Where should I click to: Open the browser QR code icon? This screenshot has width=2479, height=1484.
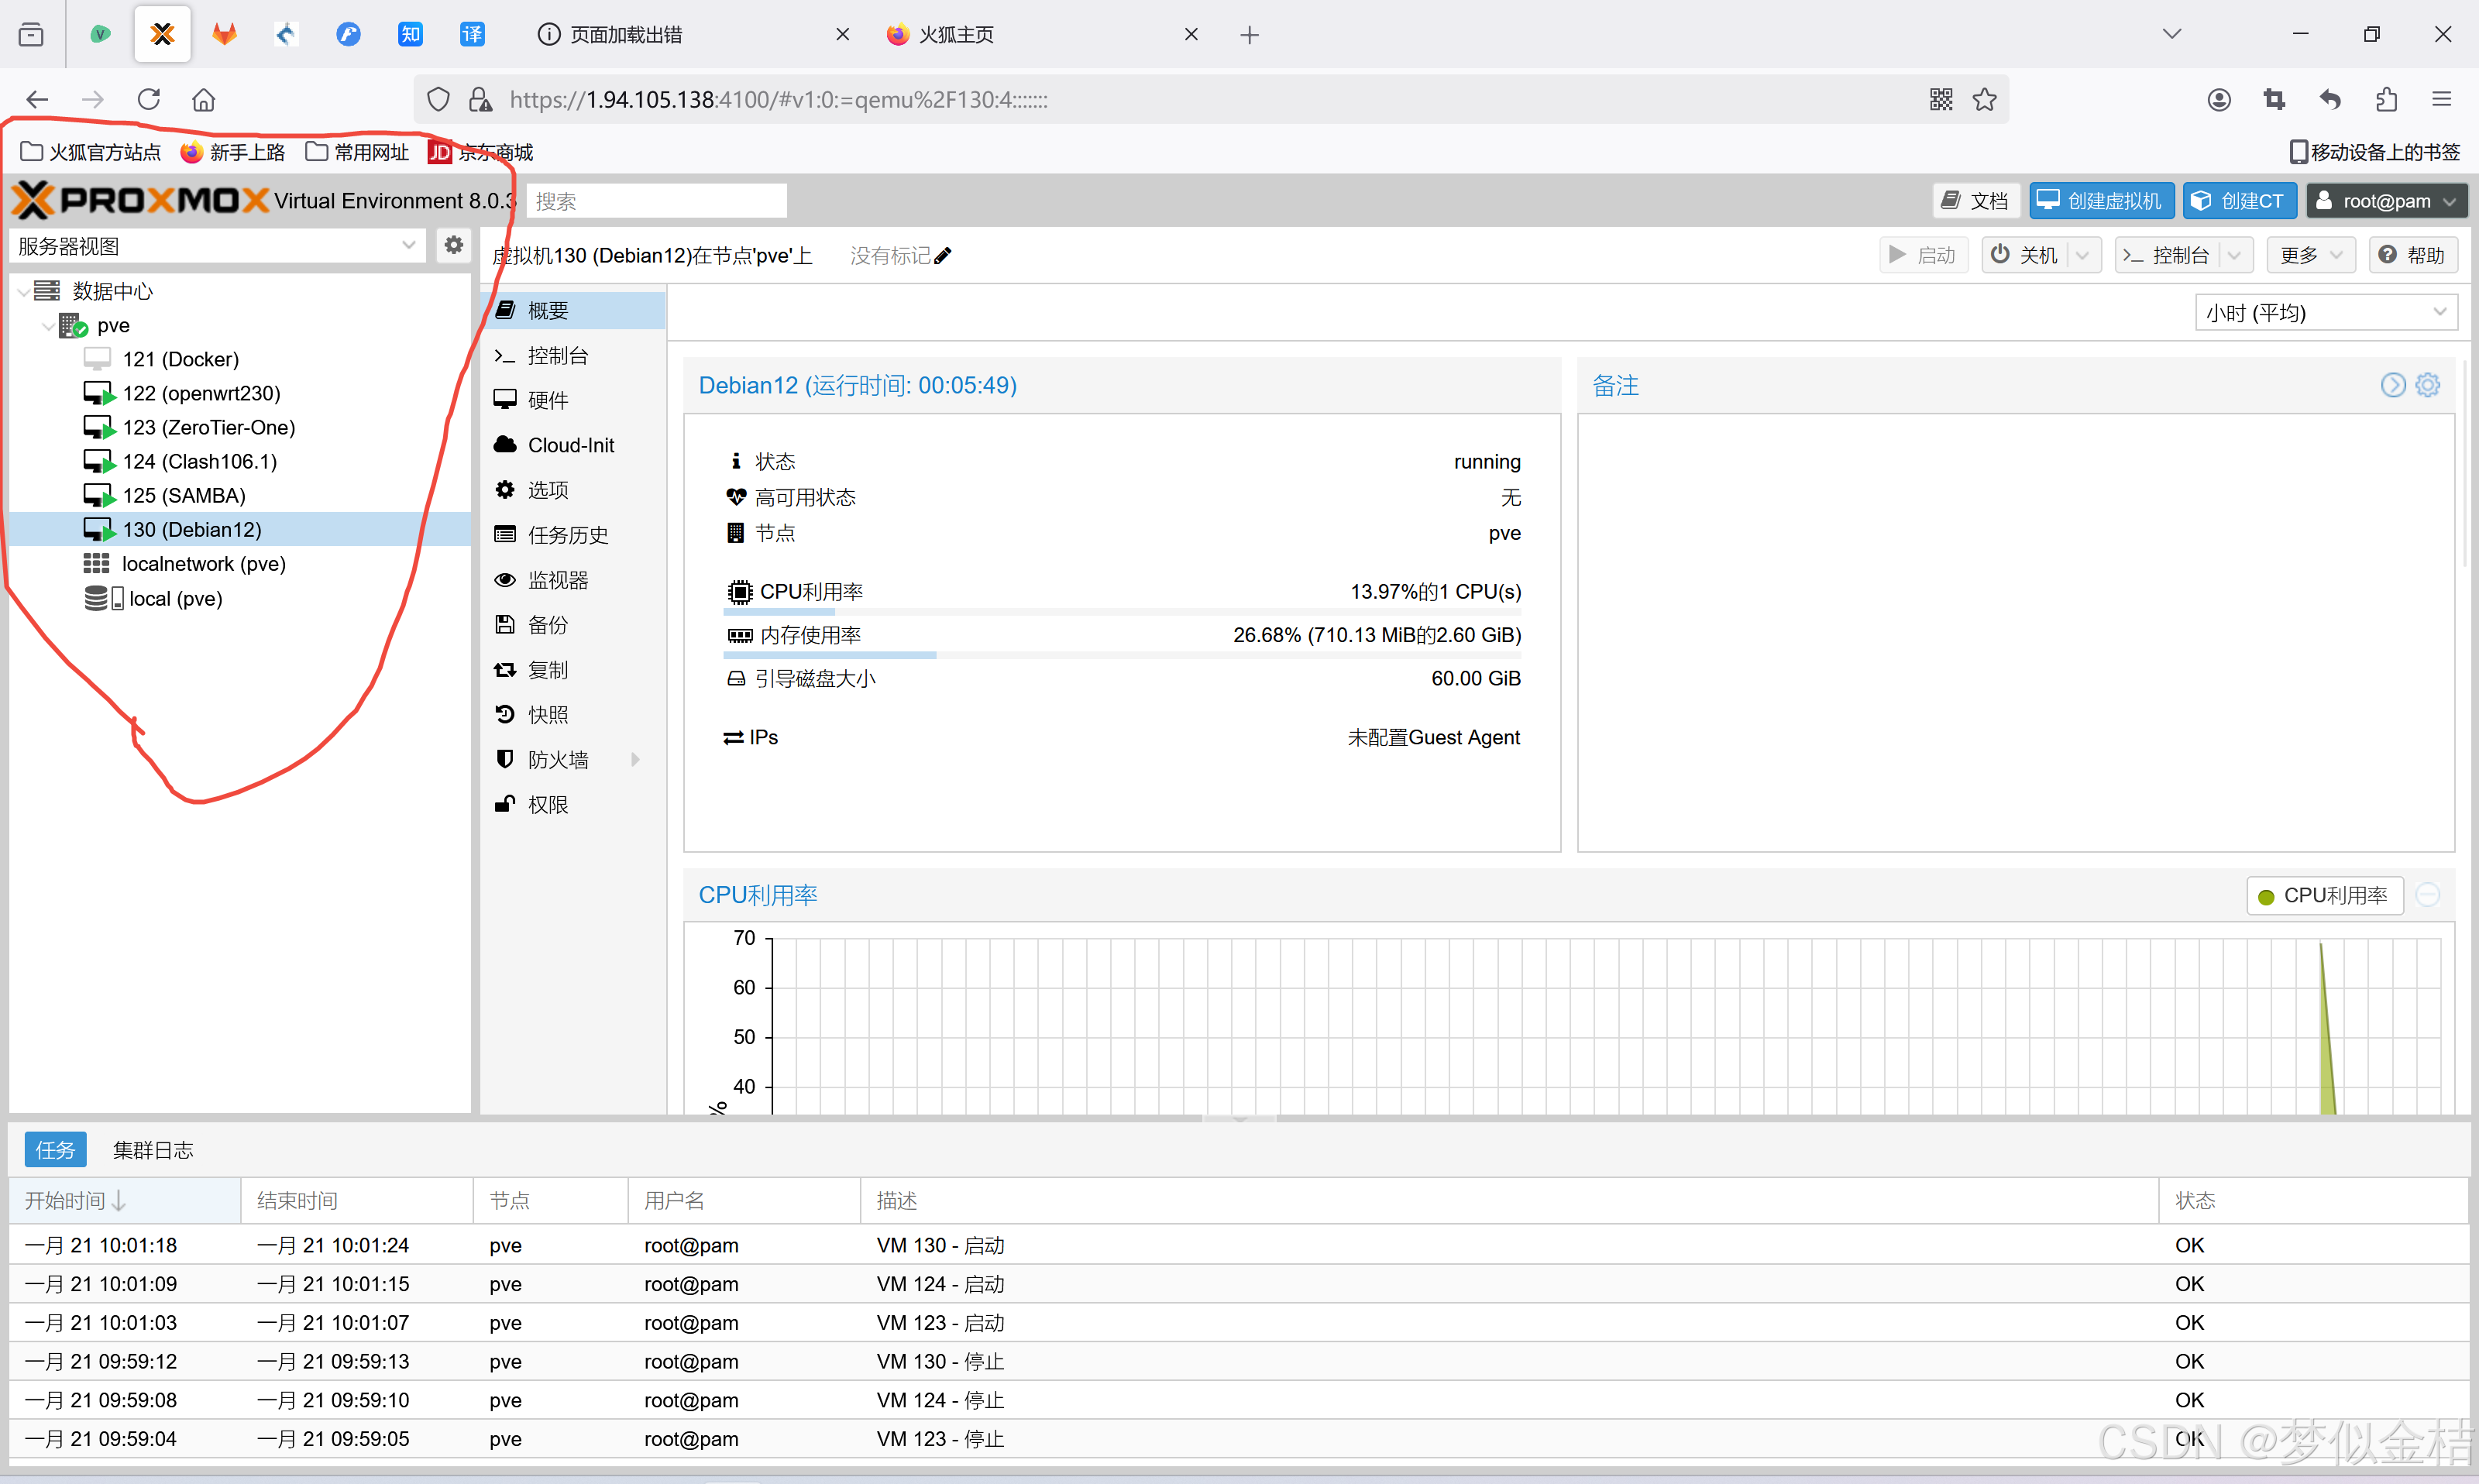[1940, 99]
